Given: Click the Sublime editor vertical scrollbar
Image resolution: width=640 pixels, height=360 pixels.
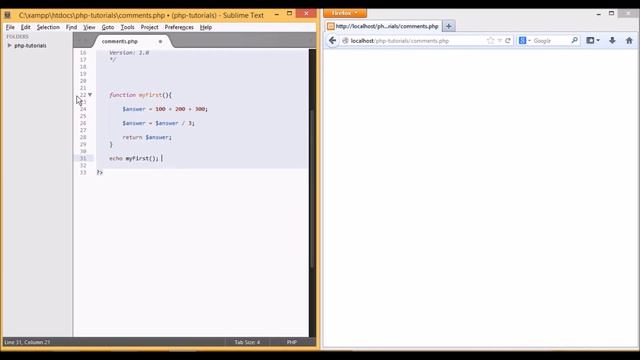Looking at the screenshot, I should click(312, 189).
